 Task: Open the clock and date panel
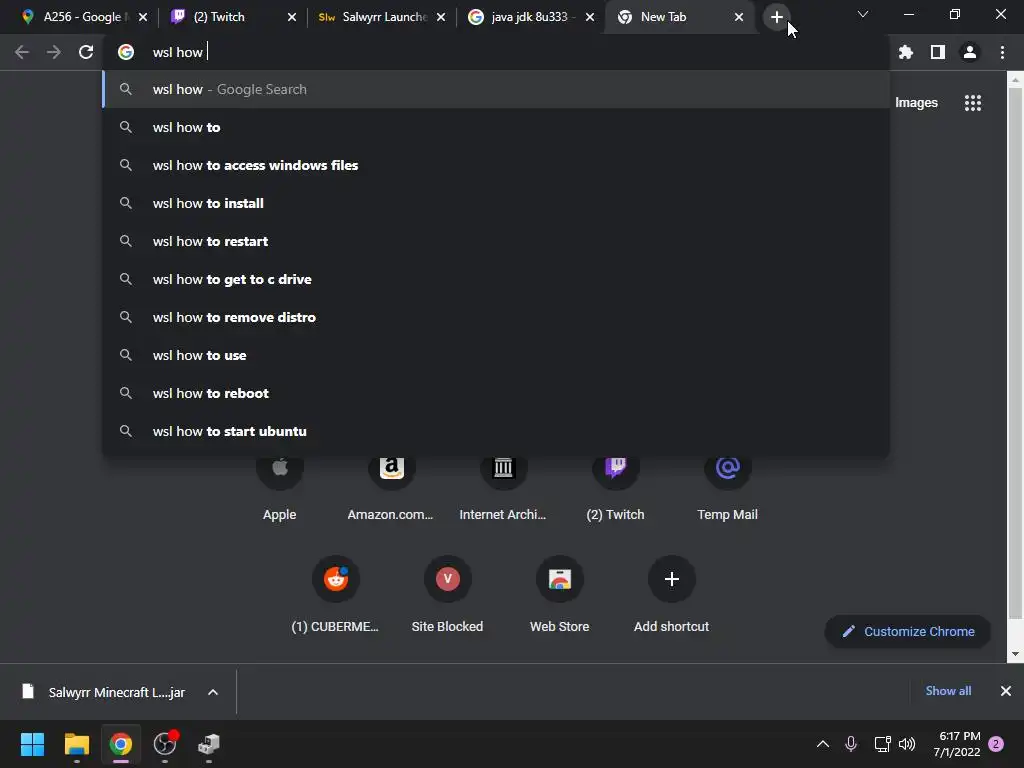pos(957,744)
